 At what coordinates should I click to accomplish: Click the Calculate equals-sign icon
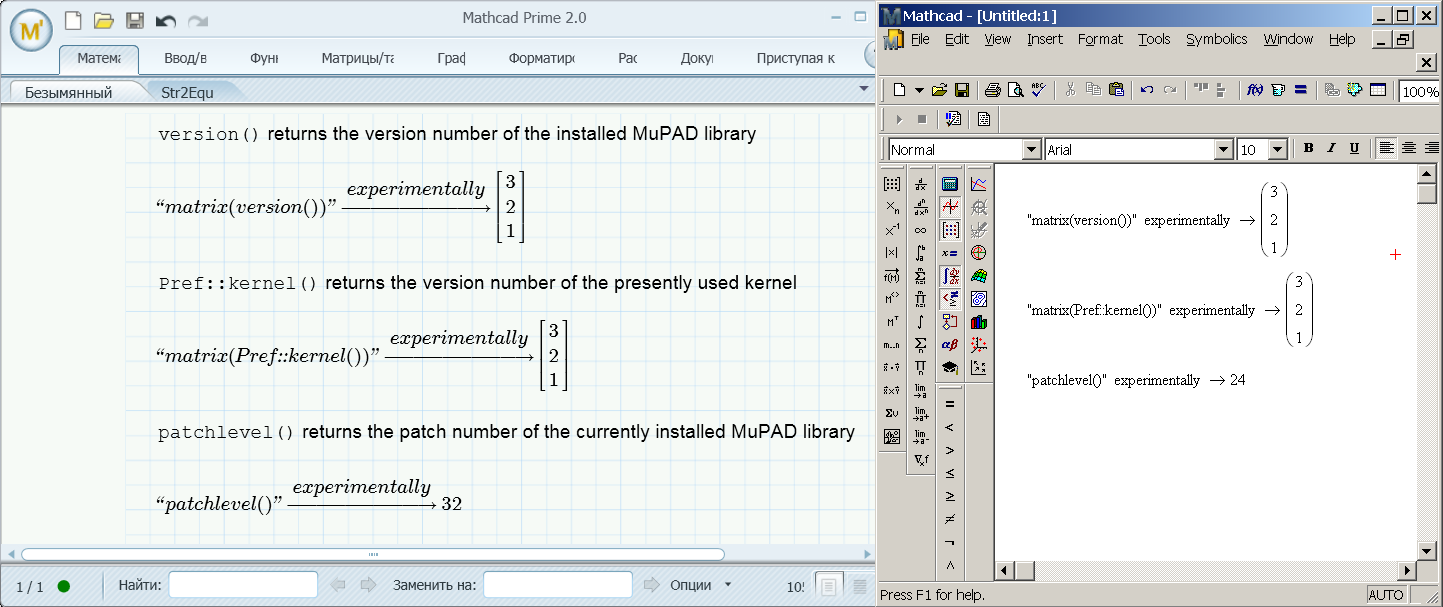(x=1300, y=90)
